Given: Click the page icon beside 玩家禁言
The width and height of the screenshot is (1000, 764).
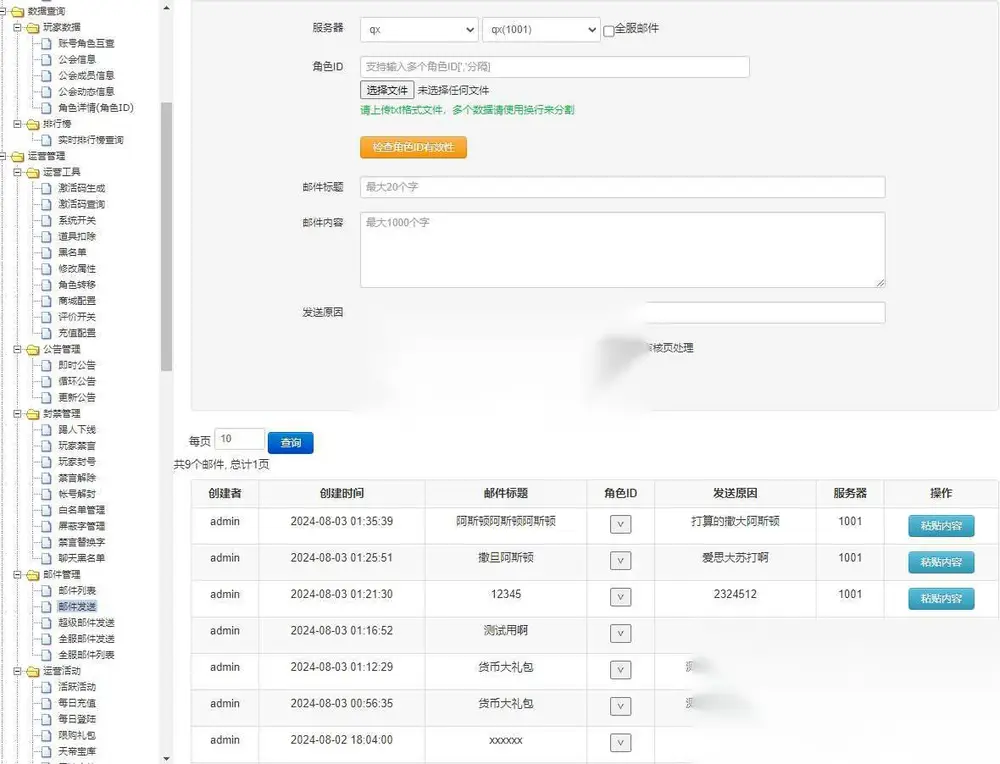Looking at the screenshot, I should coord(46,446).
